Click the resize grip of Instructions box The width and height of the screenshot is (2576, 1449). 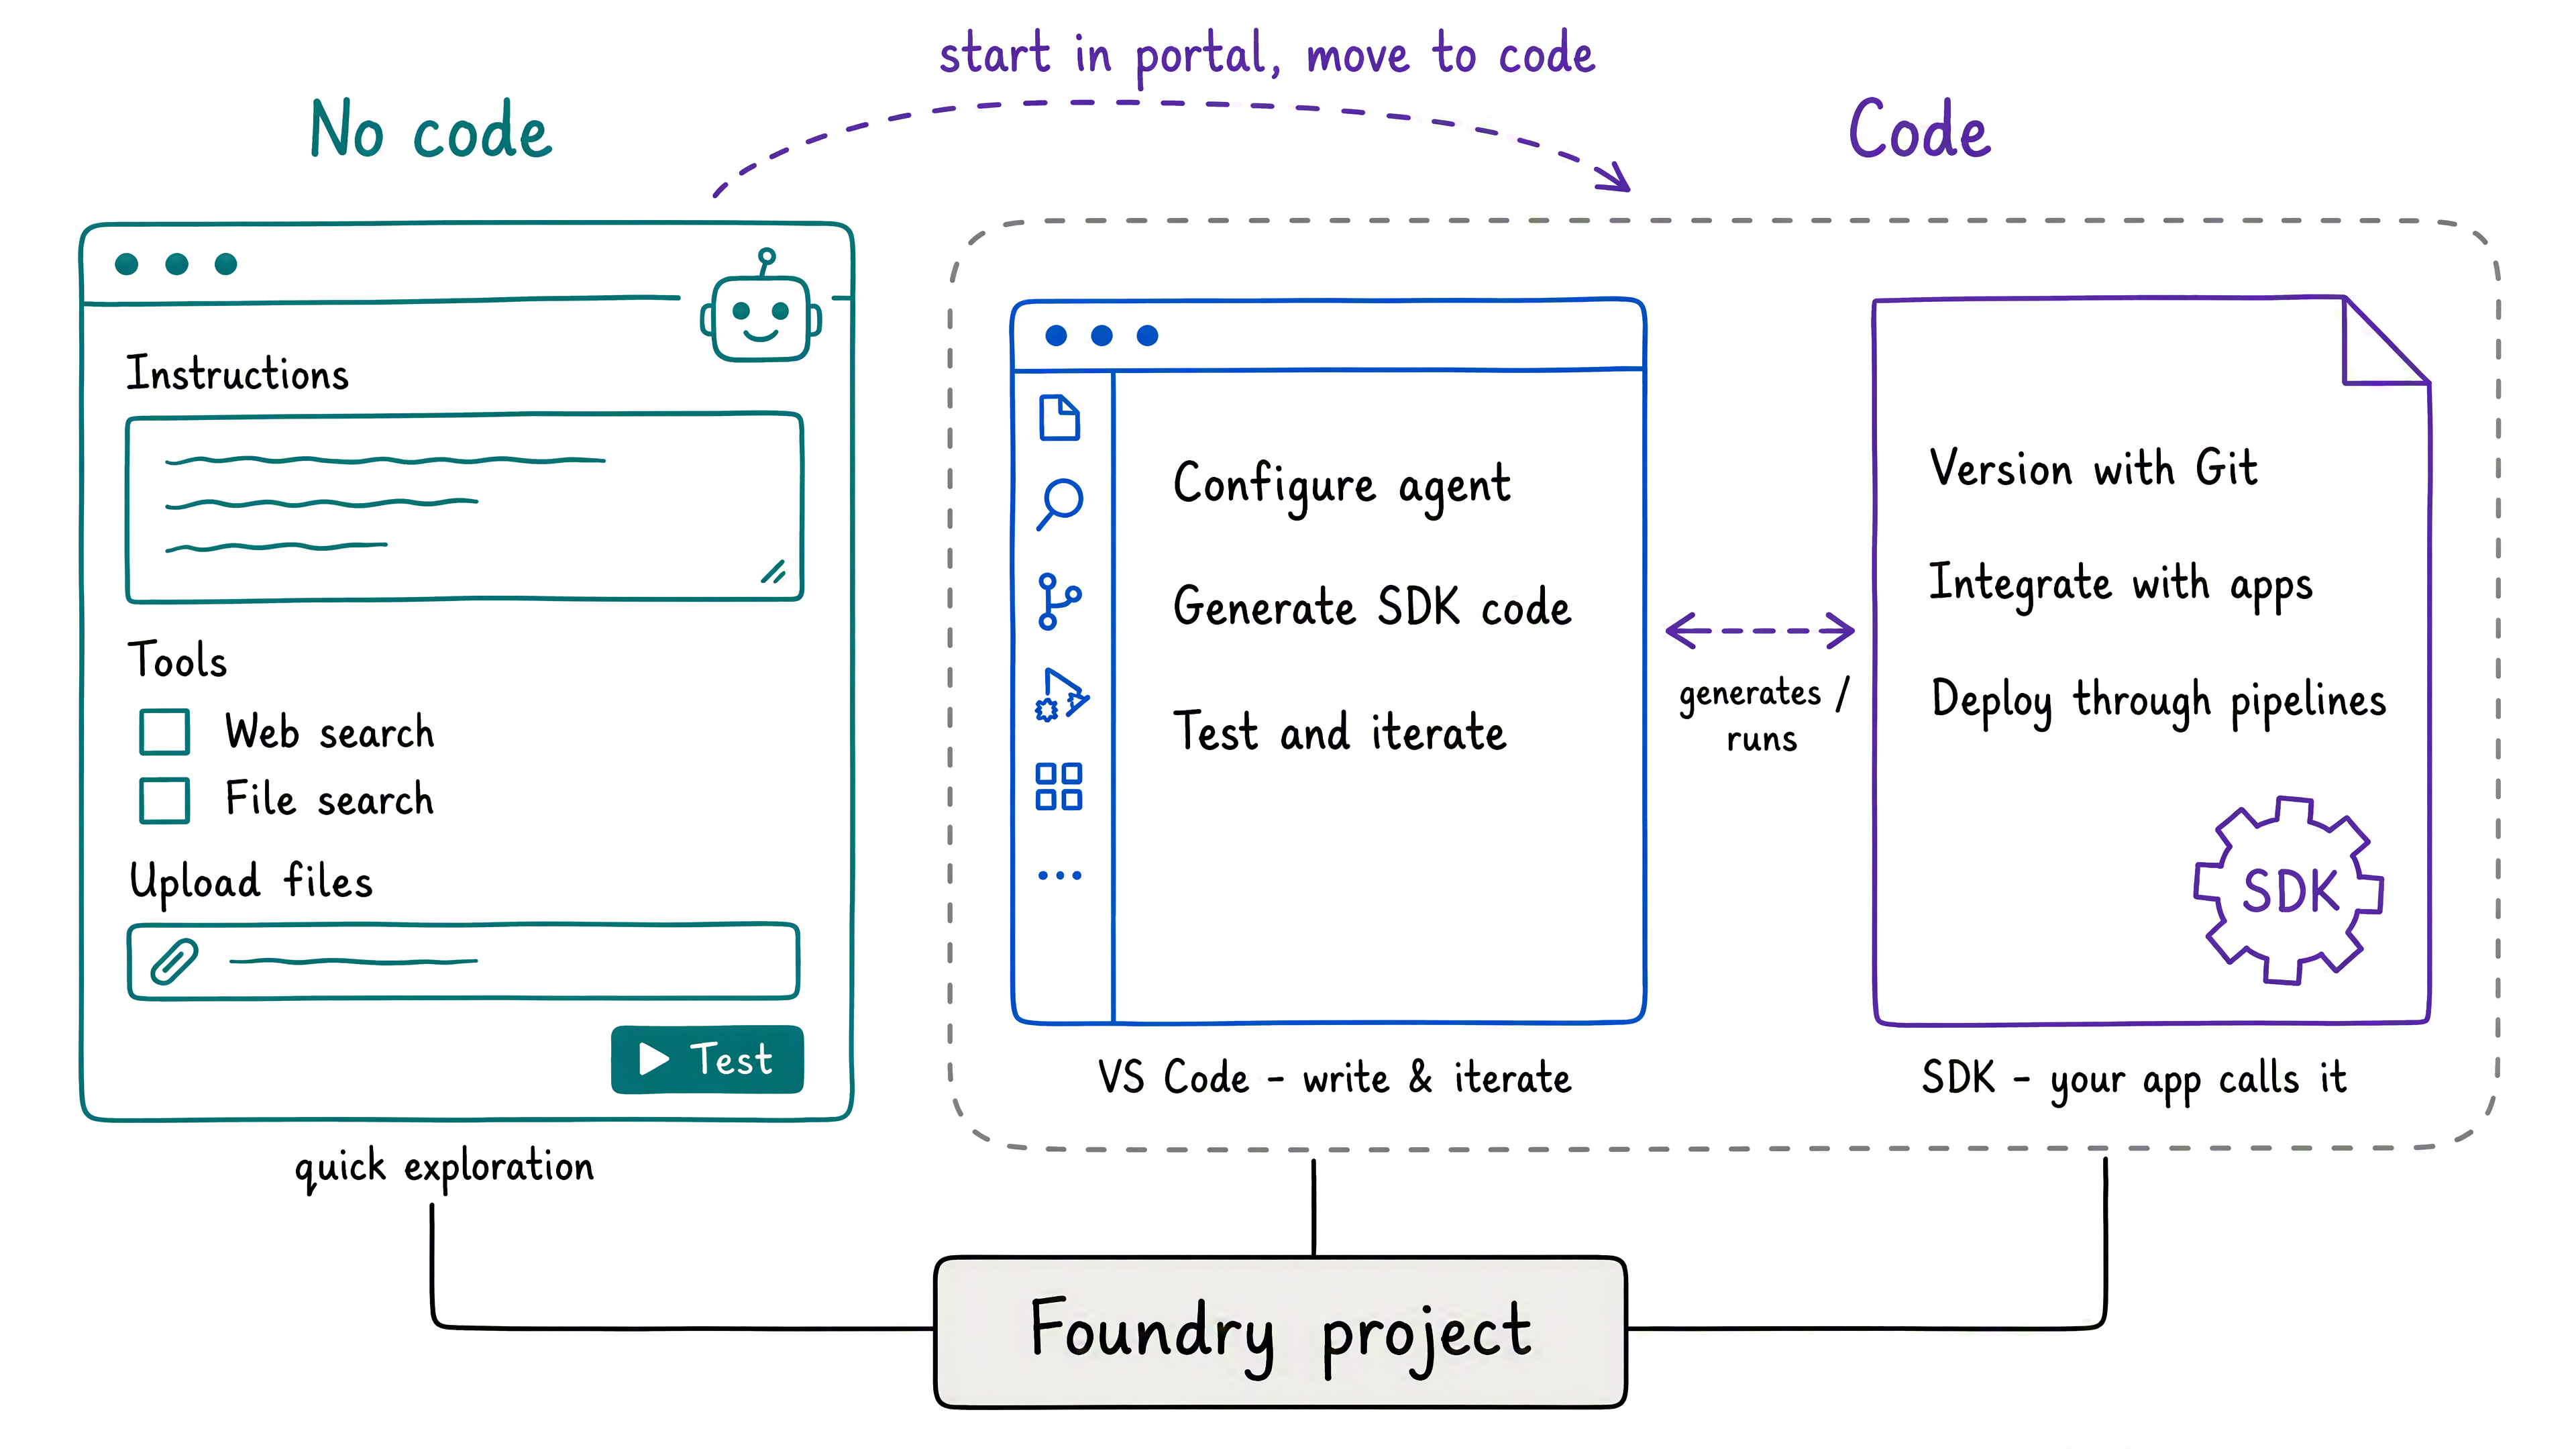coord(774,571)
